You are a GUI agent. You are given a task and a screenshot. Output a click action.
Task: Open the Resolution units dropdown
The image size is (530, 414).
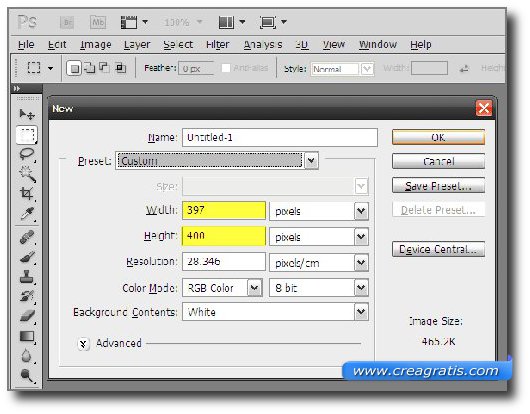[x=319, y=263]
